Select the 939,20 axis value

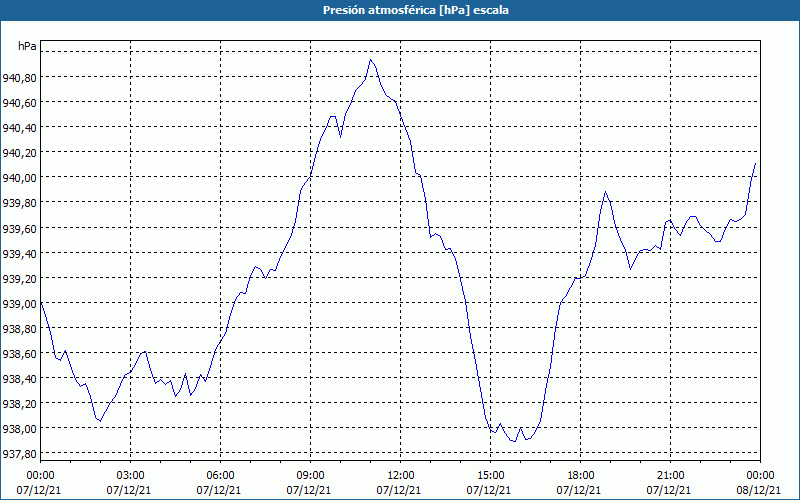pyautogui.click(x=19, y=279)
